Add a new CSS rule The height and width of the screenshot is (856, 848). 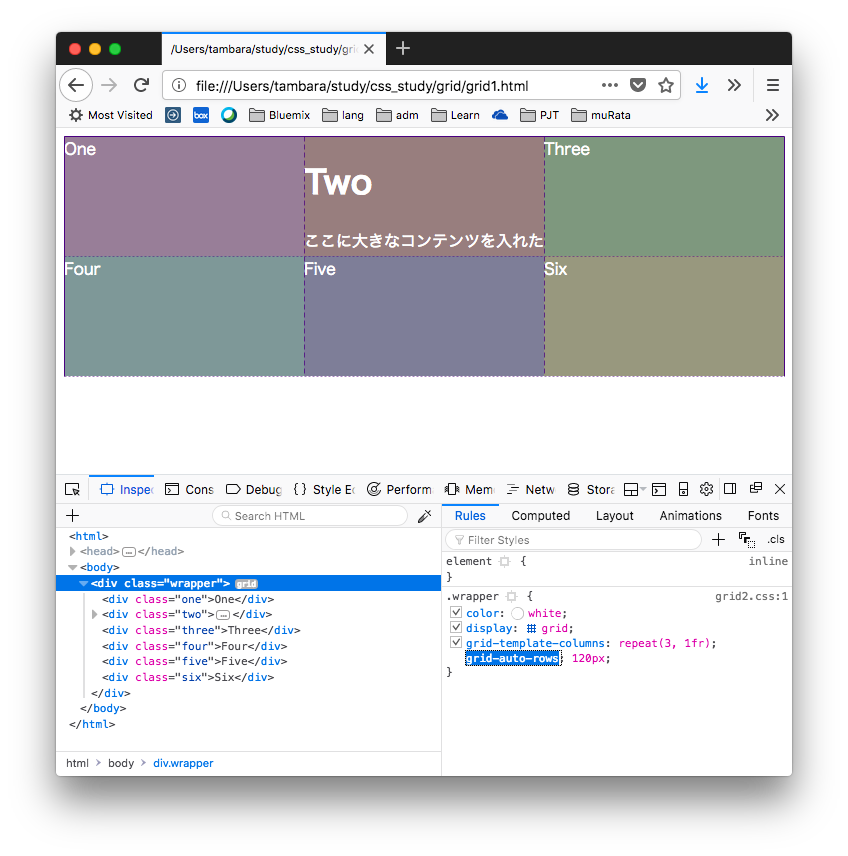719,540
